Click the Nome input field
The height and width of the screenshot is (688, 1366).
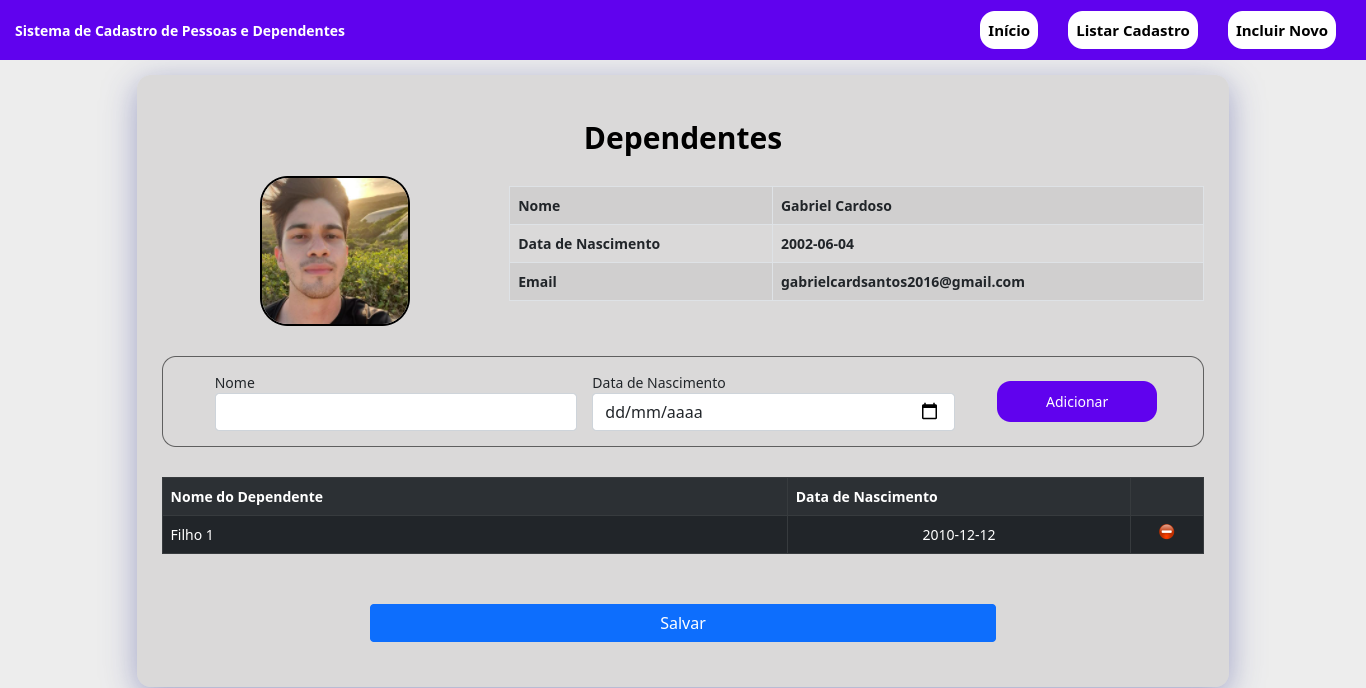tap(395, 411)
